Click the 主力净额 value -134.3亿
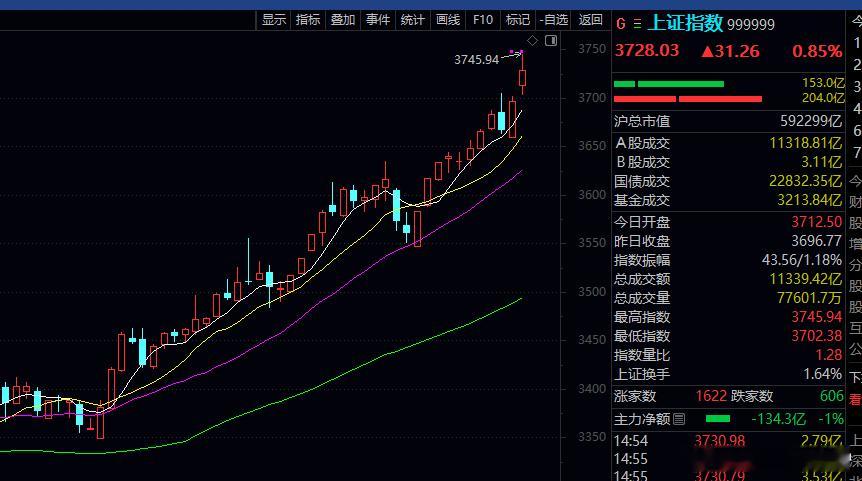The image size is (862, 481). [778, 419]
